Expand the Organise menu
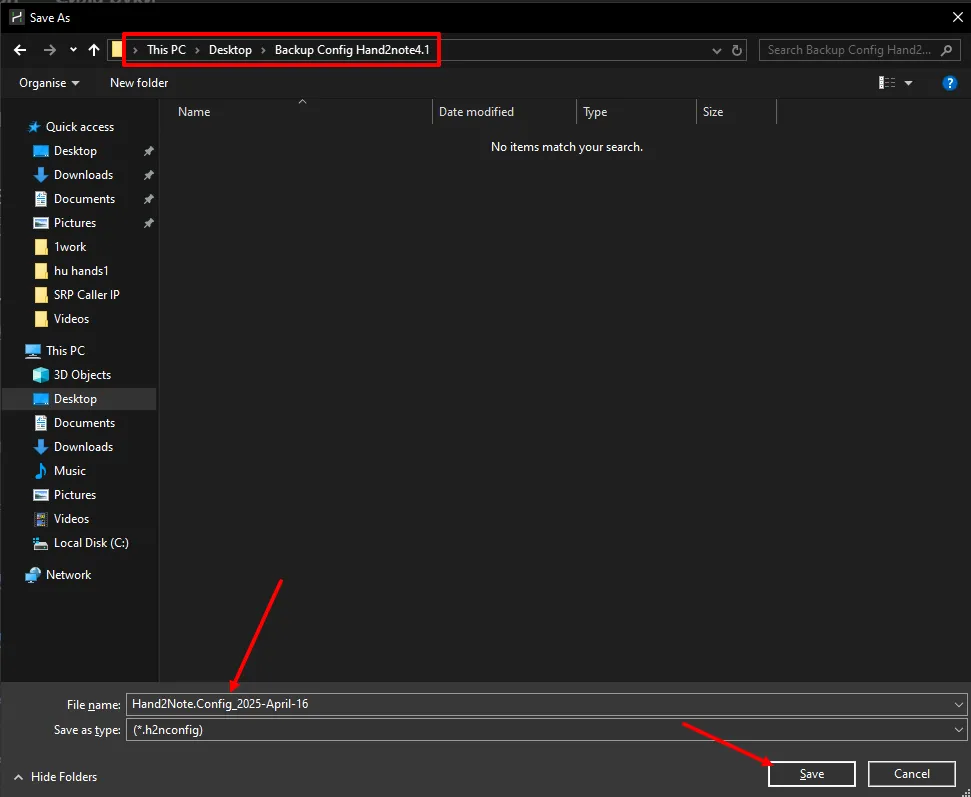This screenshot has height=797, width=971. click(x=49, y=83)
